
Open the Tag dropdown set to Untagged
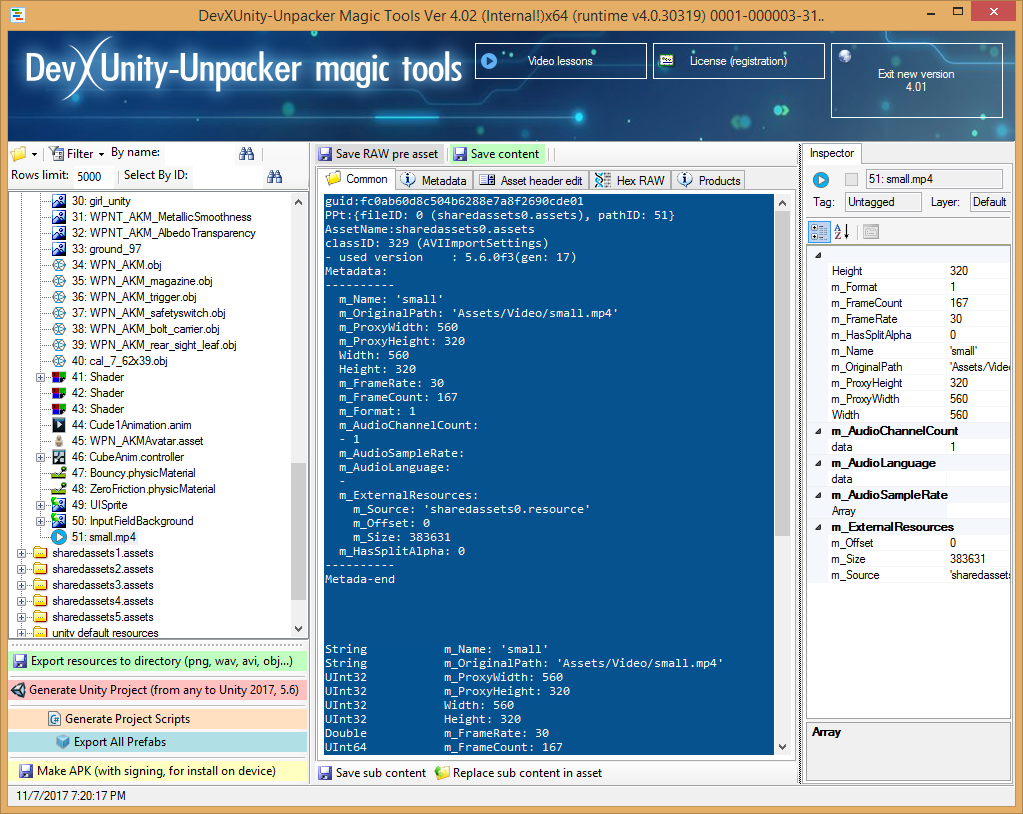[883, 202]
